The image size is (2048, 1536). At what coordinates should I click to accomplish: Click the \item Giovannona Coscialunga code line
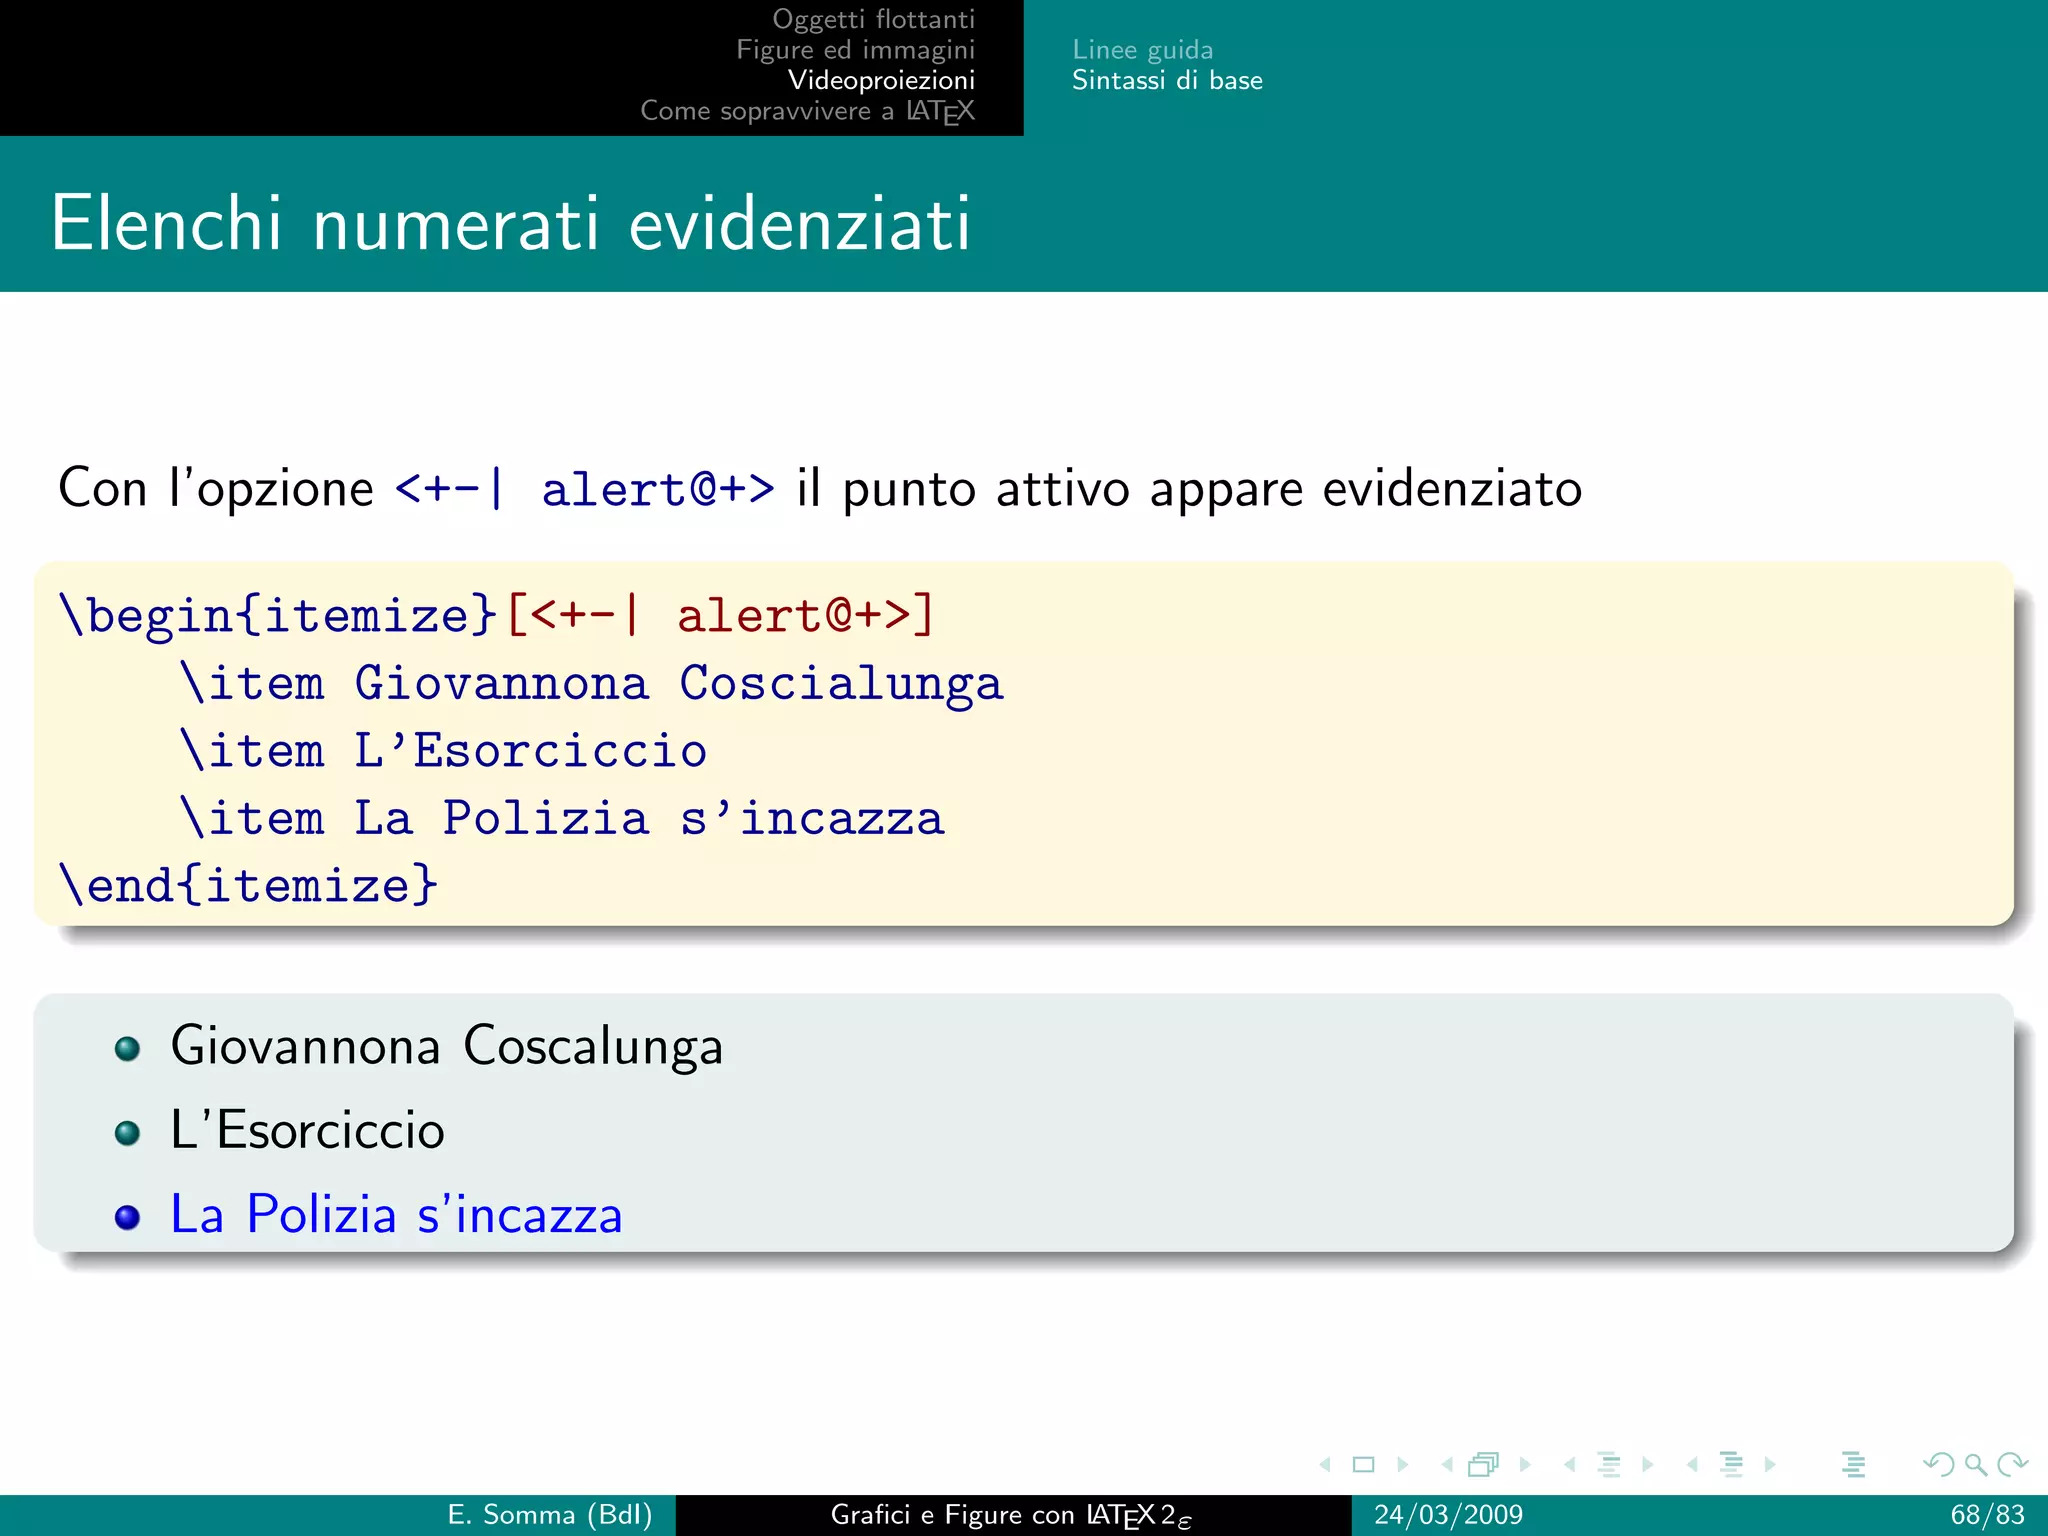pyautogui.click(x=591, y=683)
